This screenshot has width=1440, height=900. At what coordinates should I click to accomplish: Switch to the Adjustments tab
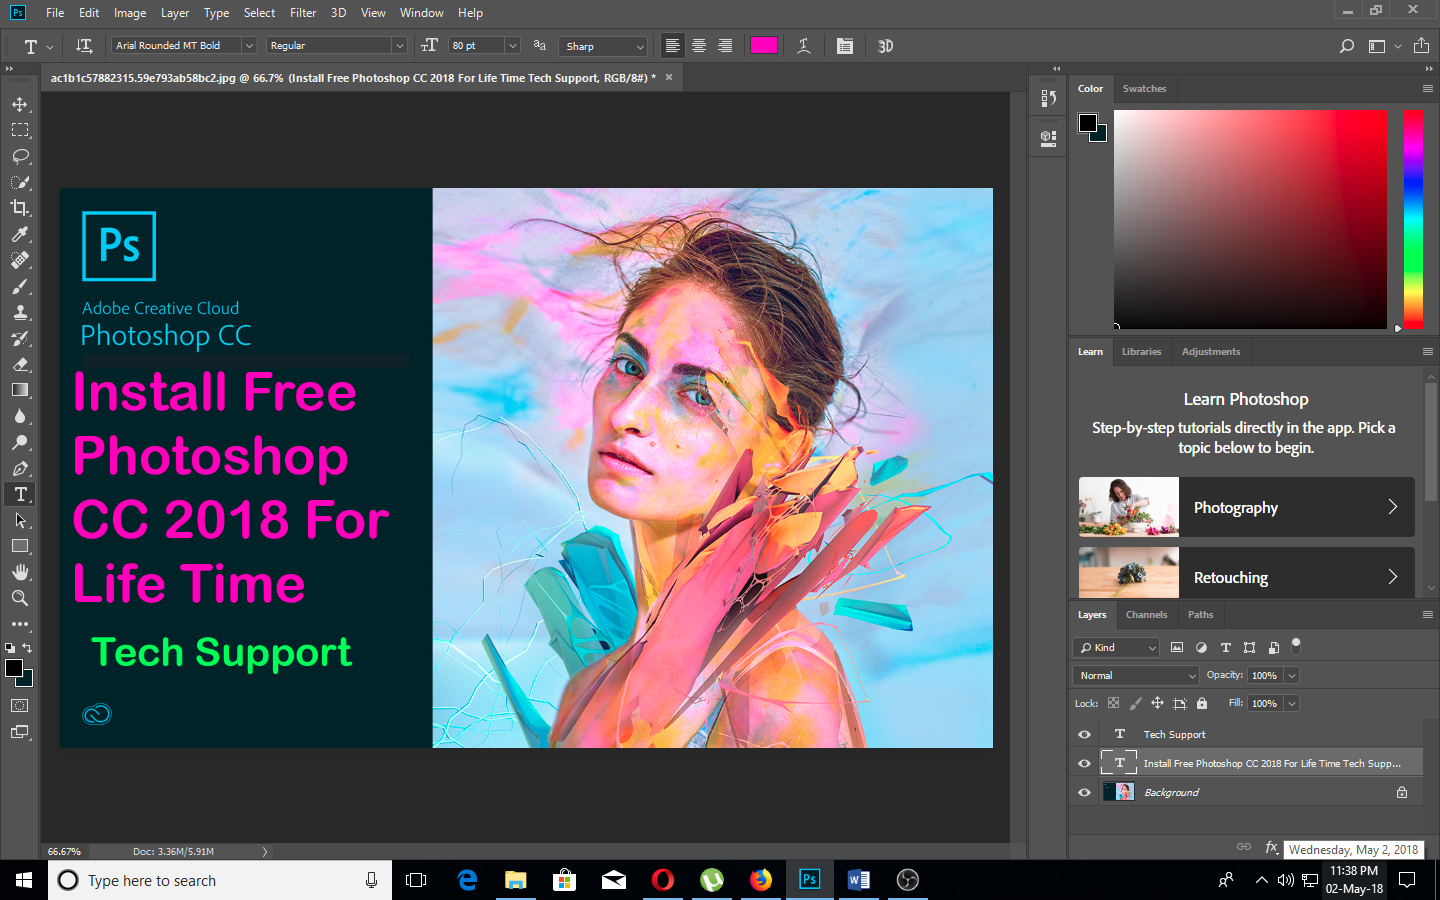click(1210, 352)
